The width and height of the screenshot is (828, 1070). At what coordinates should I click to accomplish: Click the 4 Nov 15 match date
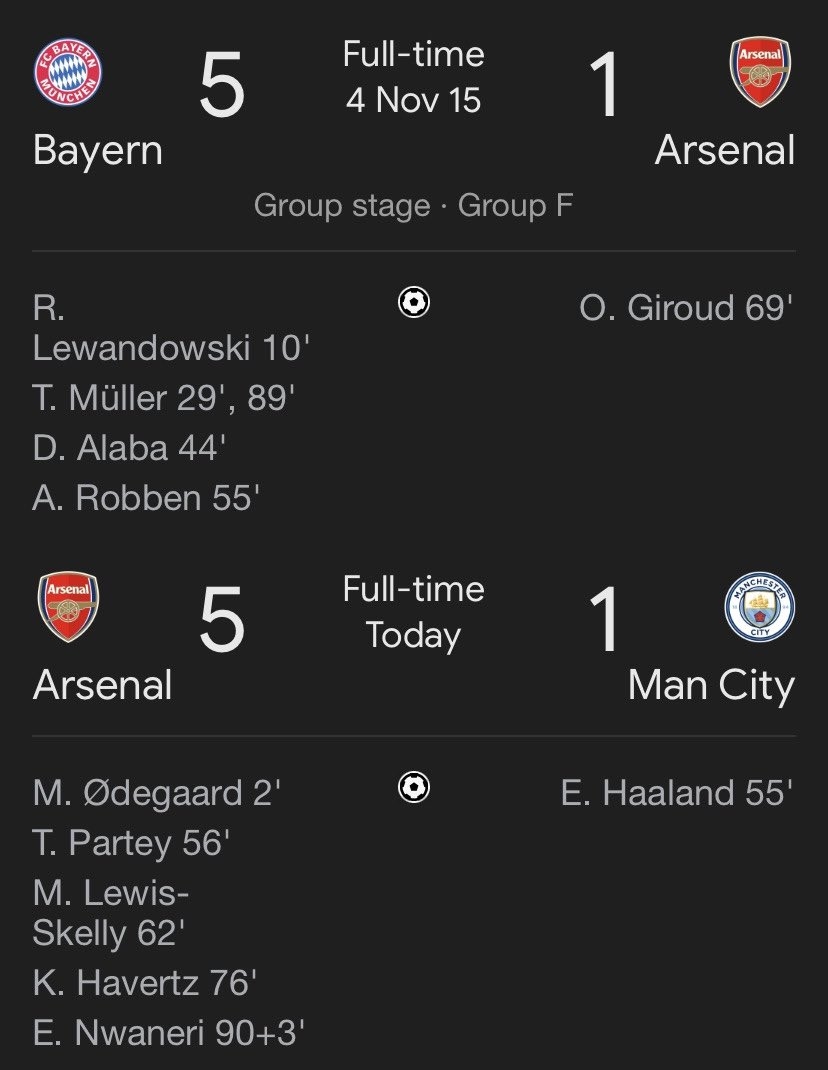click(414, 100)
